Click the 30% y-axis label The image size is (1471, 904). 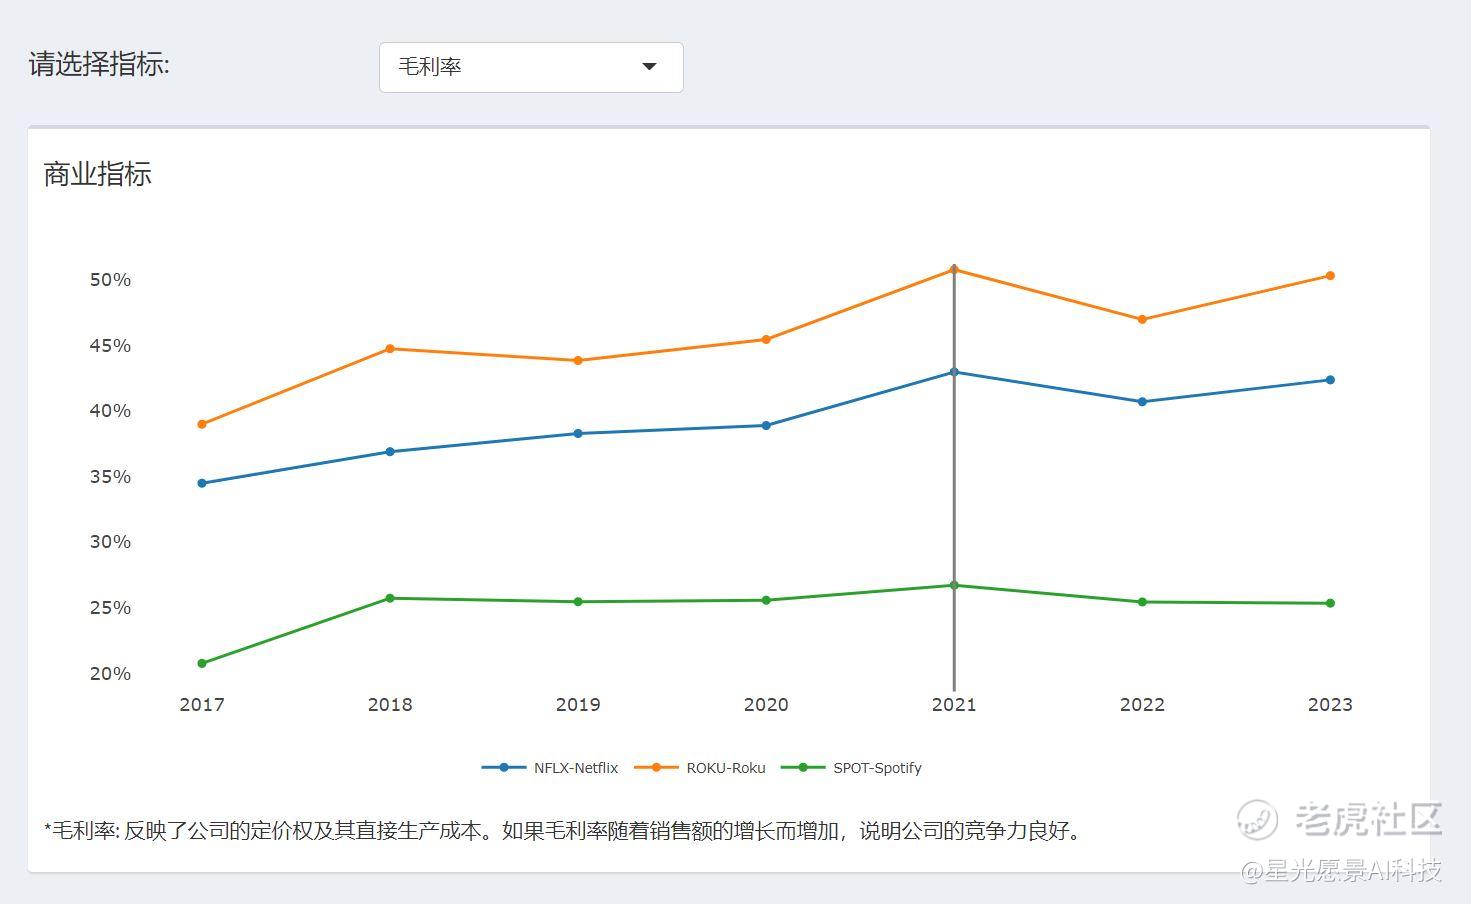(x=110, y=542)
